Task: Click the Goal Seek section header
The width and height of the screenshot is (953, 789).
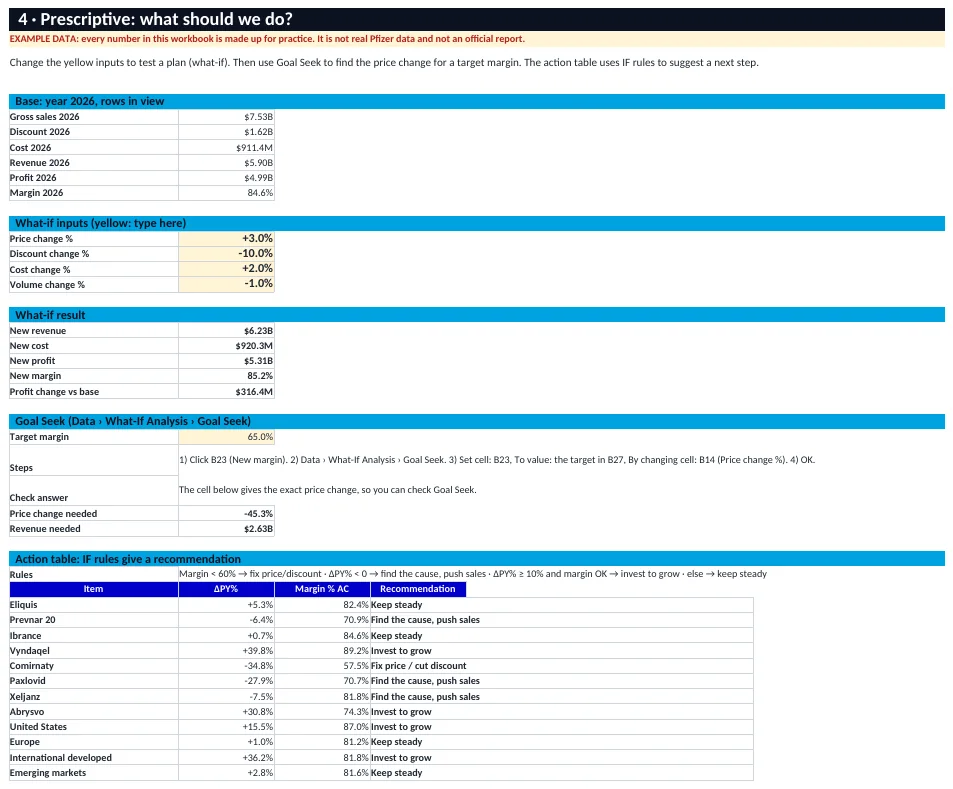Action: [476, 421]
